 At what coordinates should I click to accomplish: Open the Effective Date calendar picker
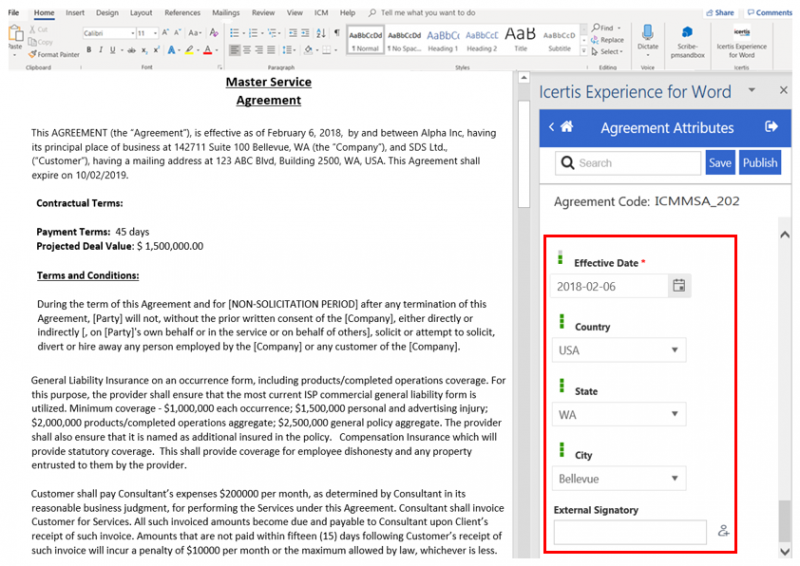point(679,285)
